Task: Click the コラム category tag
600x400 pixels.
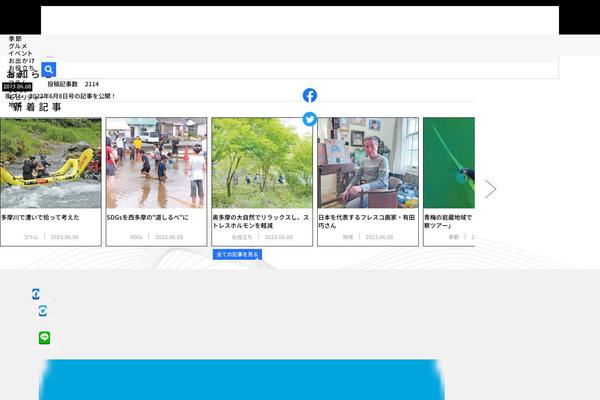Action: click(31, 237)
